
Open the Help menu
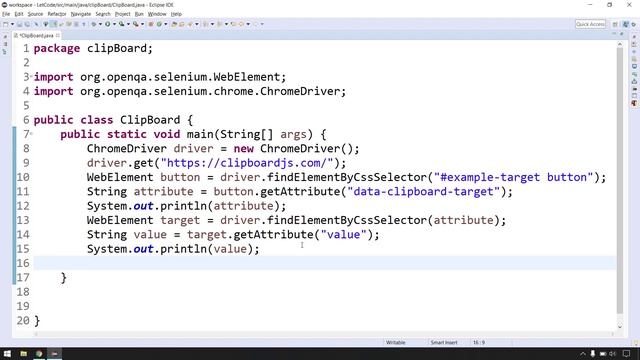[x=176, y=14]
